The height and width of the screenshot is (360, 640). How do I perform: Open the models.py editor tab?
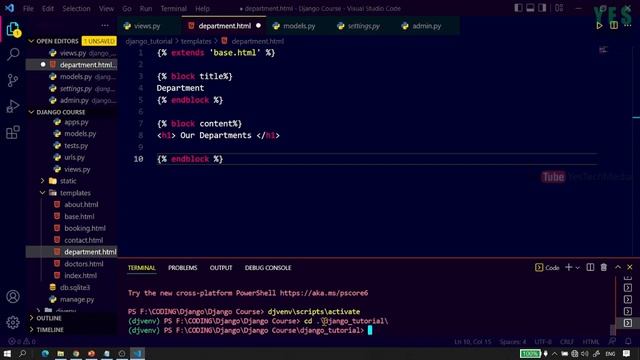298,26
